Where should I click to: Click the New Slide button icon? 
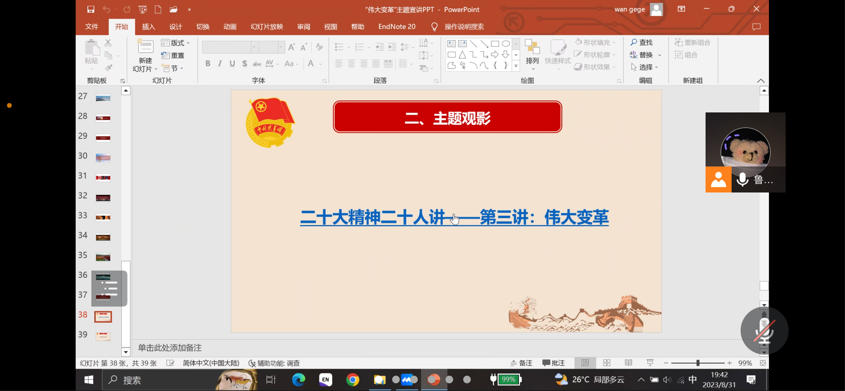click(x=146, y=47)
